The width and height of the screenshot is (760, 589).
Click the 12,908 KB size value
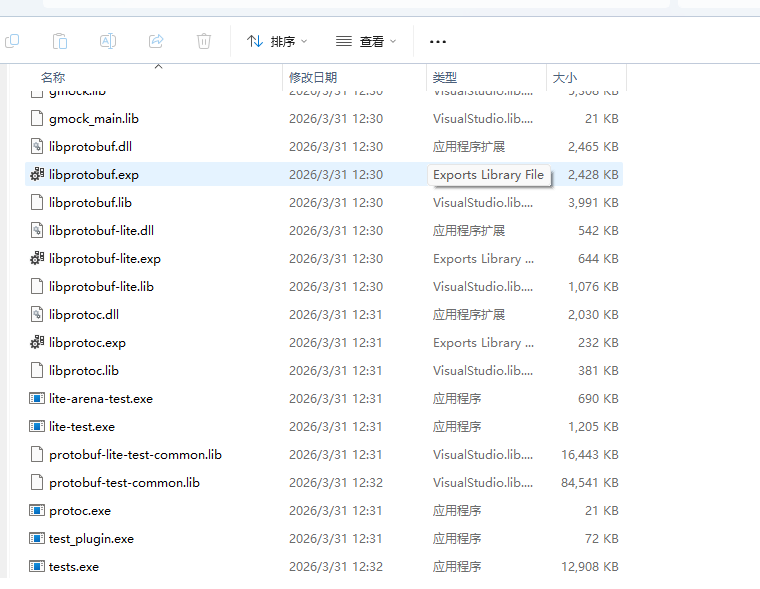click(590, 567)
